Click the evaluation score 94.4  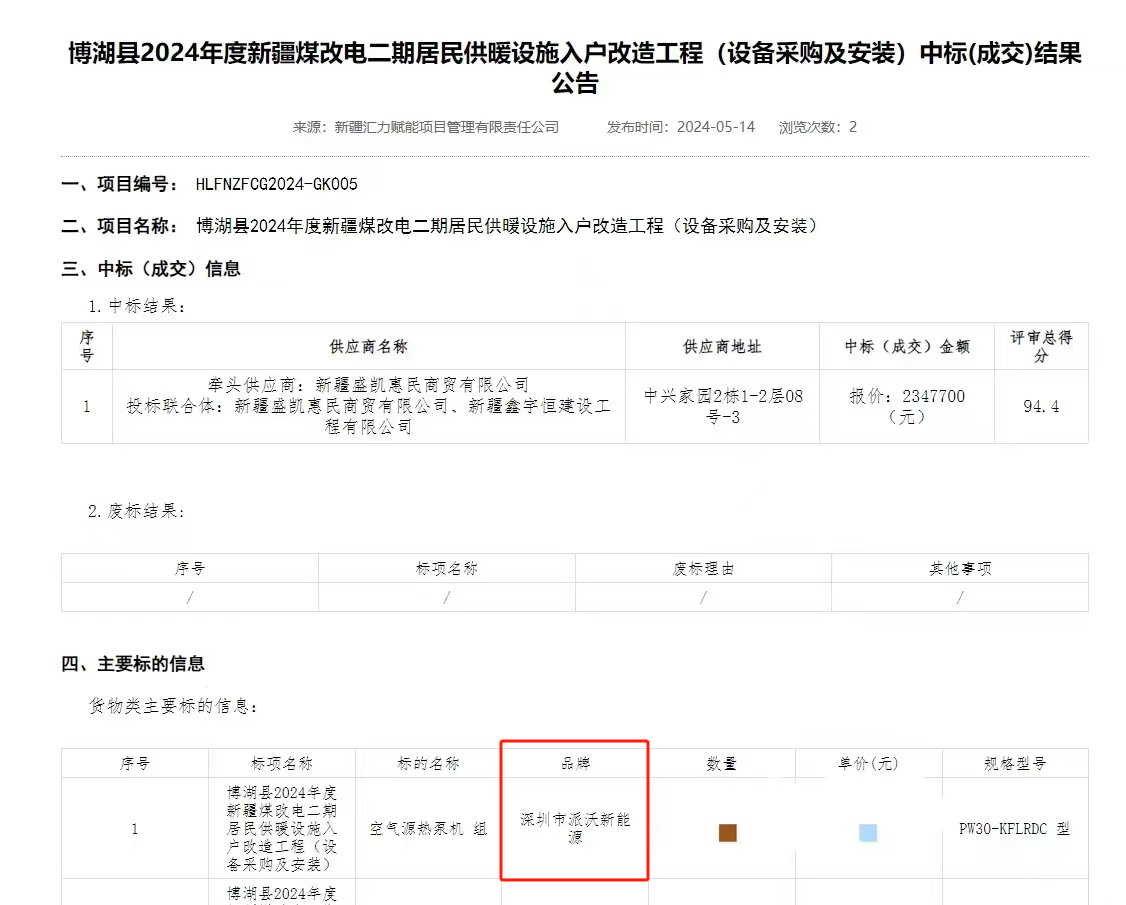point(1041,407)
